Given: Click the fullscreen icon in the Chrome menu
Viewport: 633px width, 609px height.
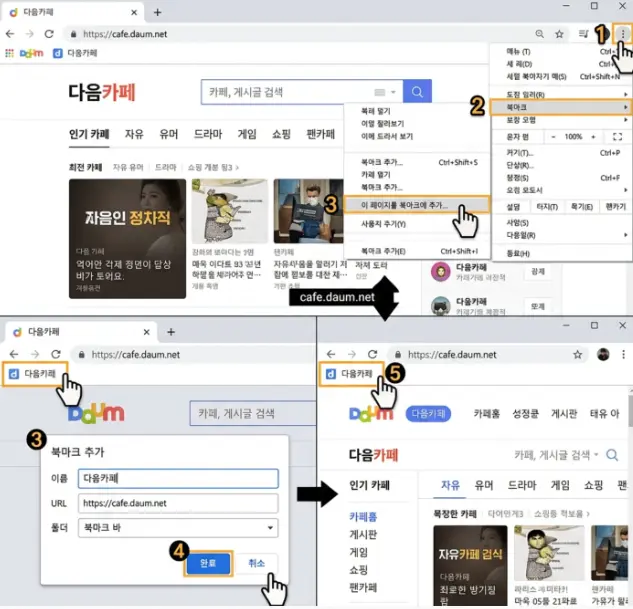Looking at the screenshot, I should (617, 137).
